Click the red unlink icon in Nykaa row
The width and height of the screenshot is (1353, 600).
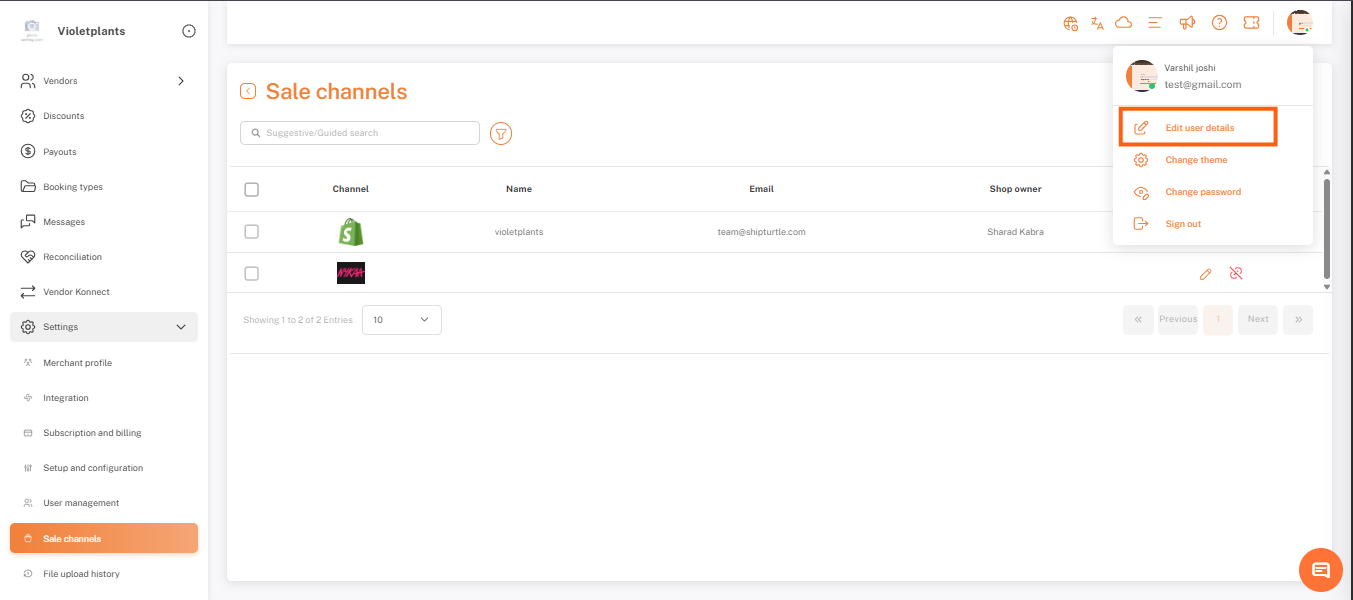click(1236, 273)
